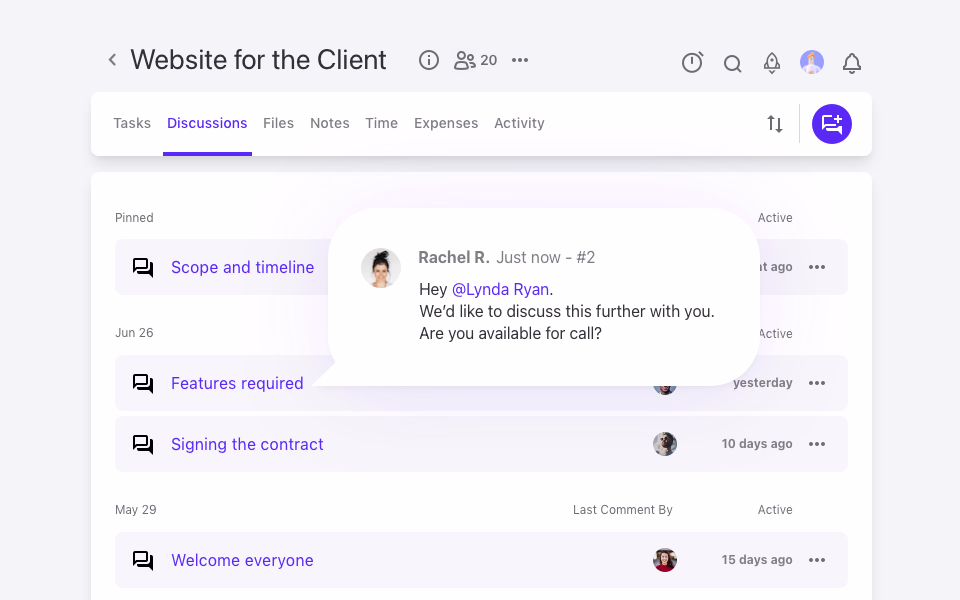Open the Files tab
The width and height of the screenshot is (960, 600).
(x=279, y=123)
